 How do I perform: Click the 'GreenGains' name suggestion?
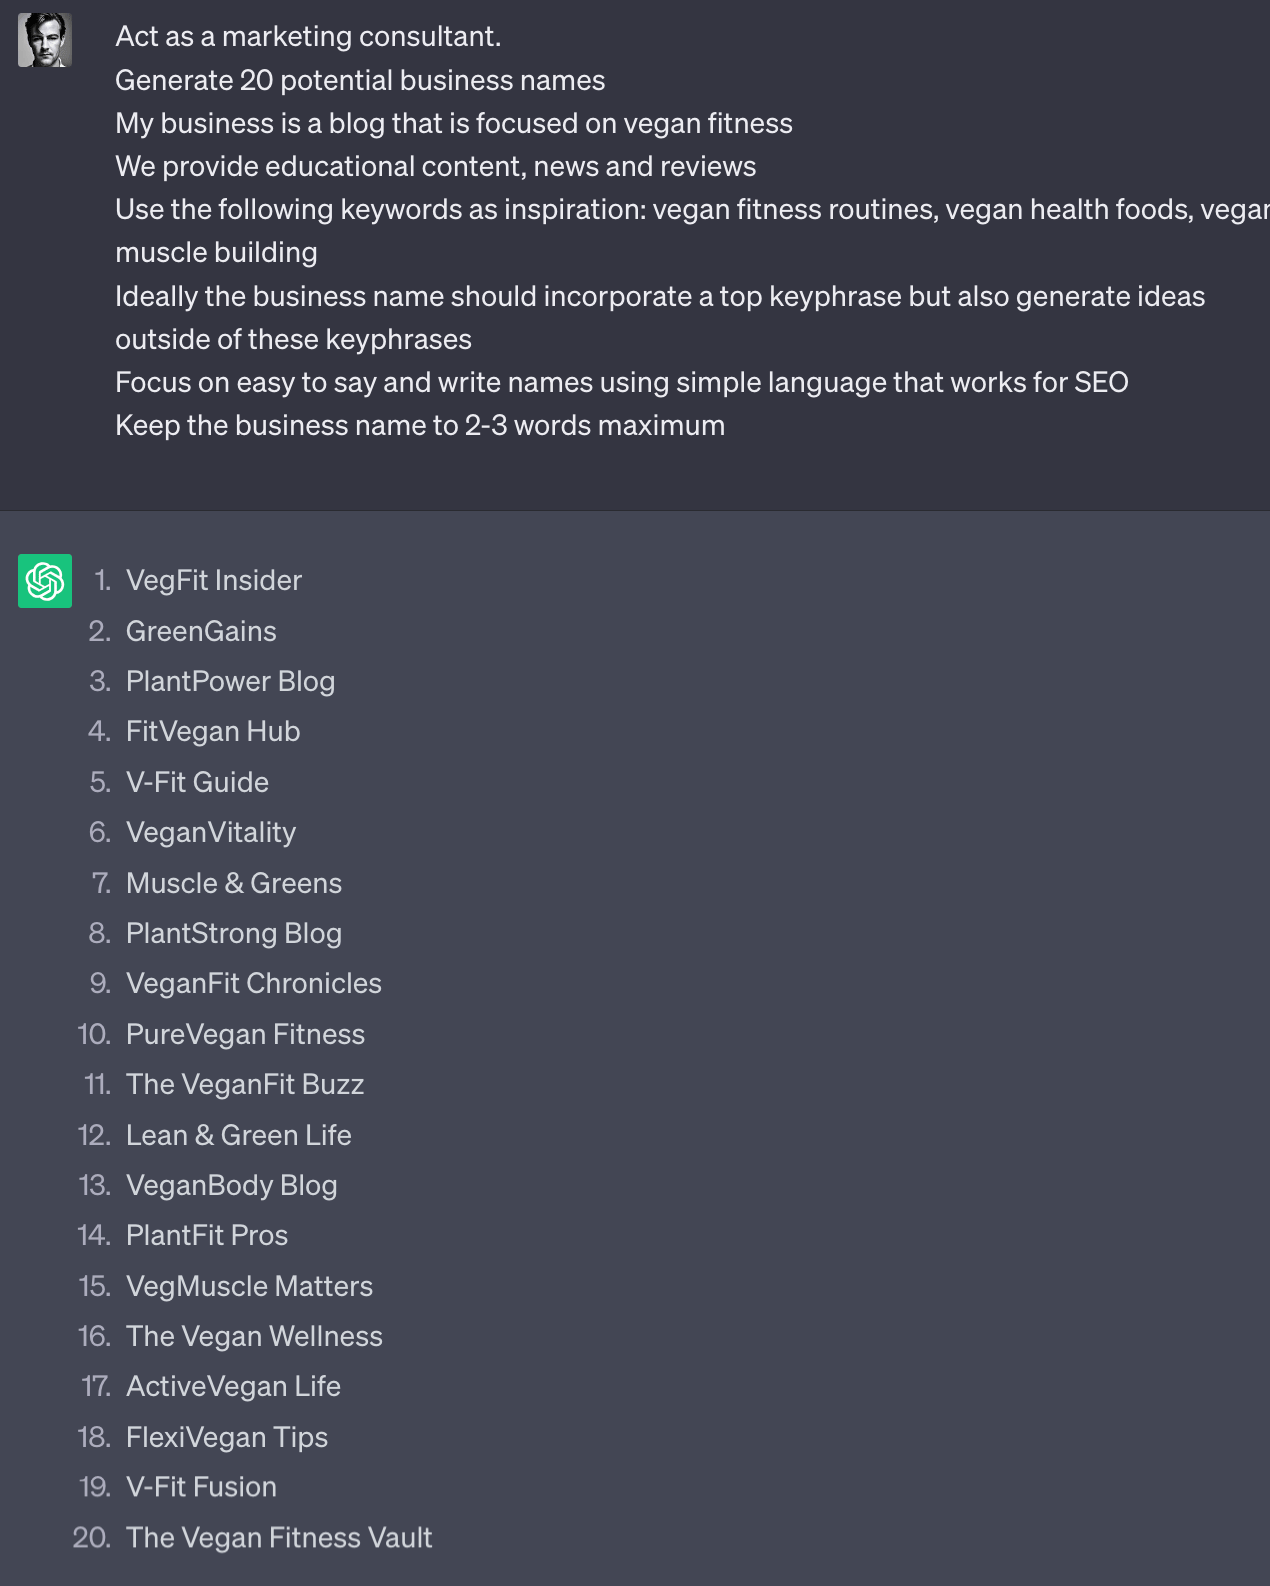coord(201,631)
